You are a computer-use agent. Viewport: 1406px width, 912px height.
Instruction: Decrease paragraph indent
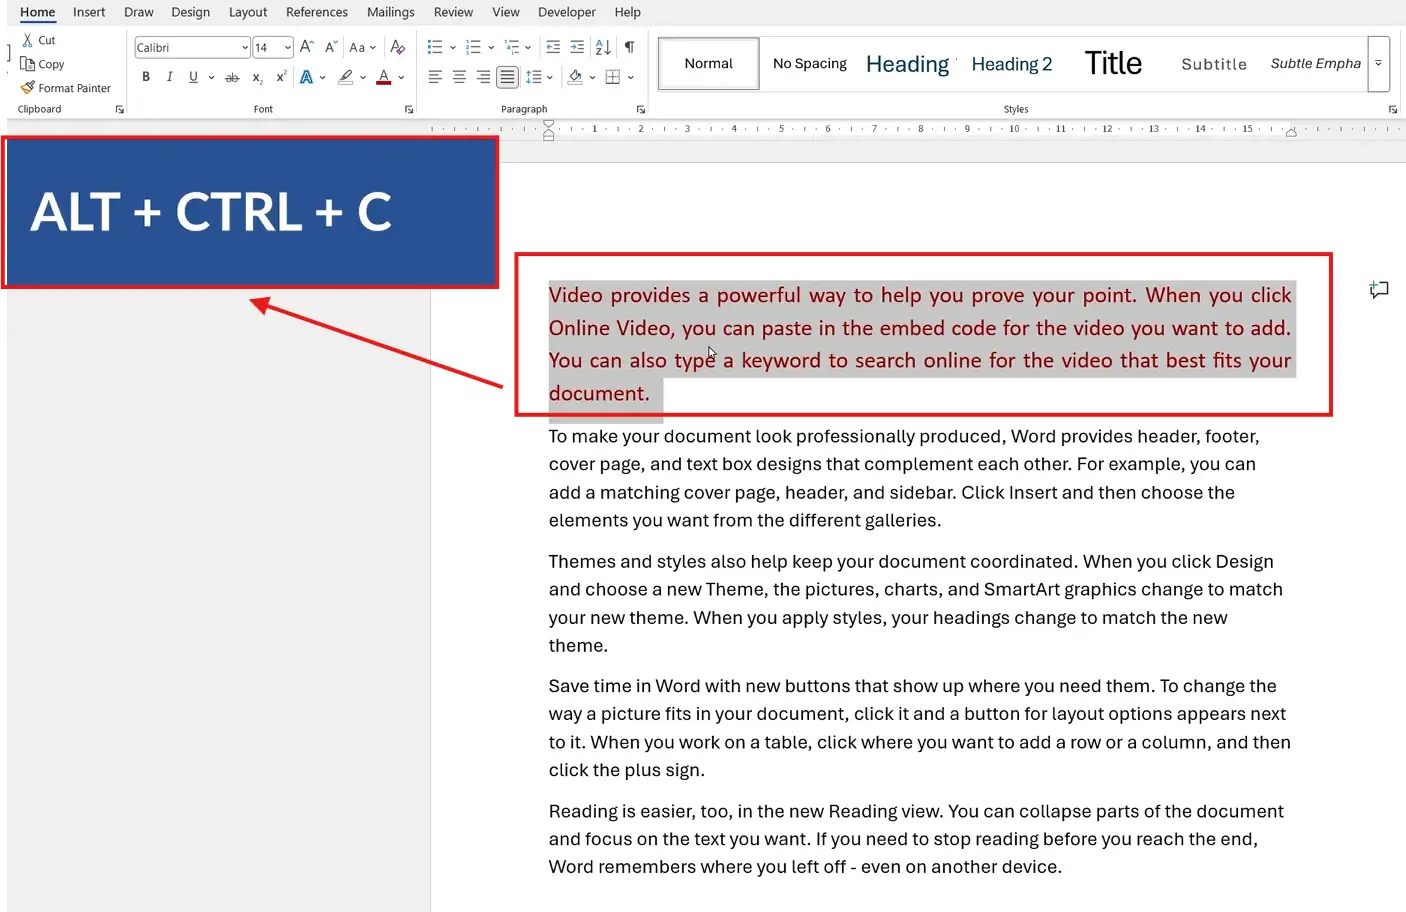pos(553,47)
